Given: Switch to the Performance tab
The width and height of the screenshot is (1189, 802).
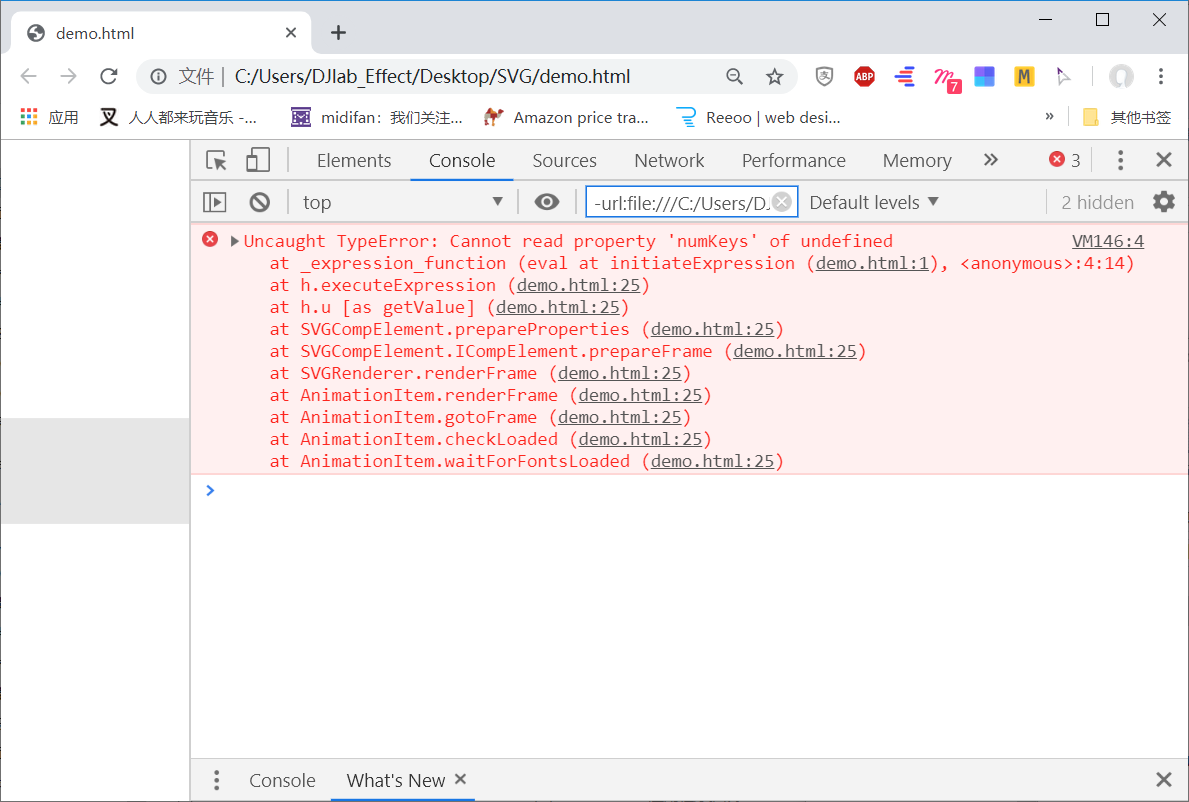Looking at the screenshot, I should coord(793,160).
